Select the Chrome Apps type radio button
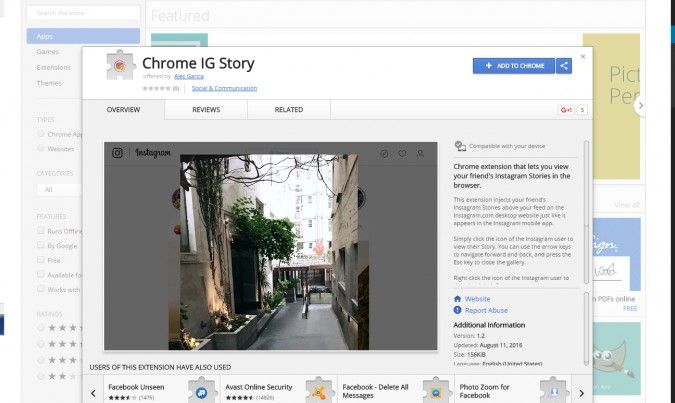Screen dimensions: 675x403 click(40, 134)
